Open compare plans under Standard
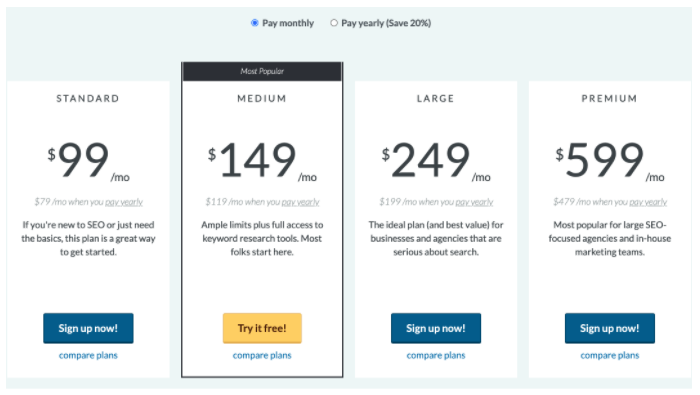700x395 pixels. click(x=88, y=355)
